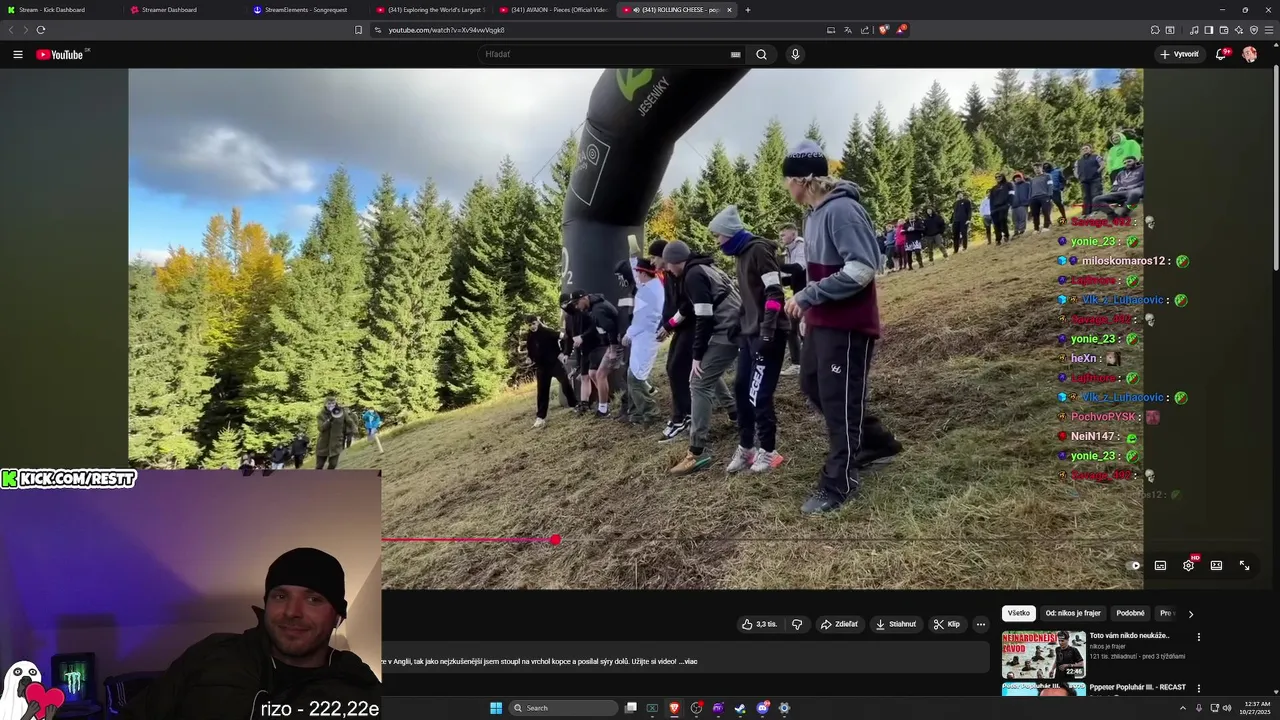Toggle video subtitles captions button
Image resolution: width=1280 pixels, height=720 pixels.
coord(1160,565)
